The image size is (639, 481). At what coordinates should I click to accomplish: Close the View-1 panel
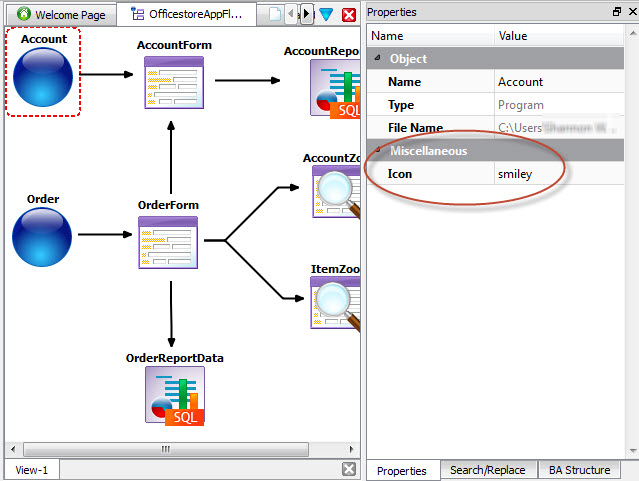click(x=348, y=469)
